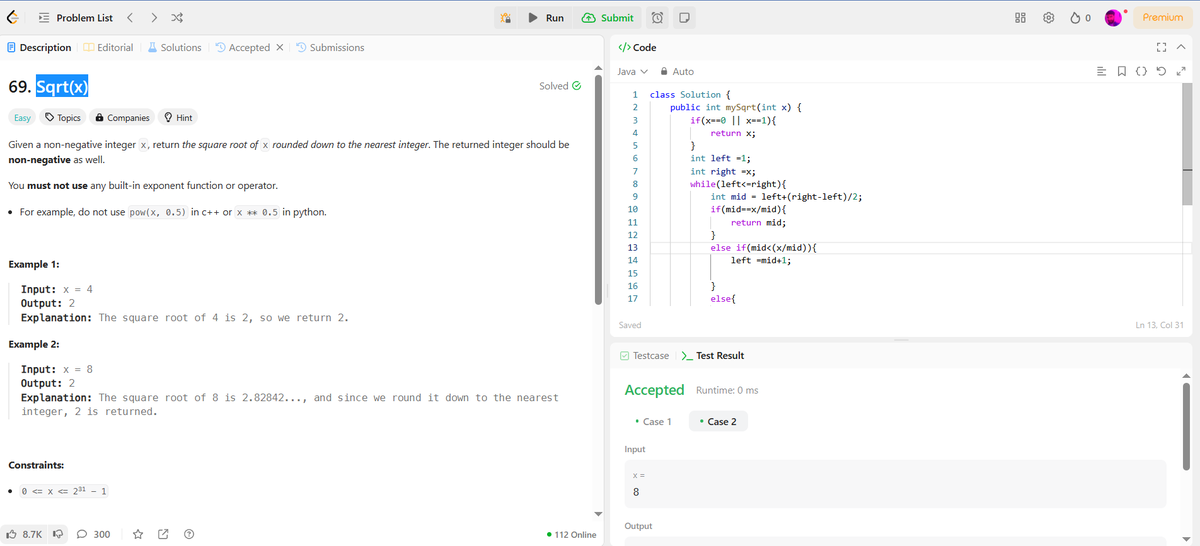Share the problem via external link icon

pos(163,535)
